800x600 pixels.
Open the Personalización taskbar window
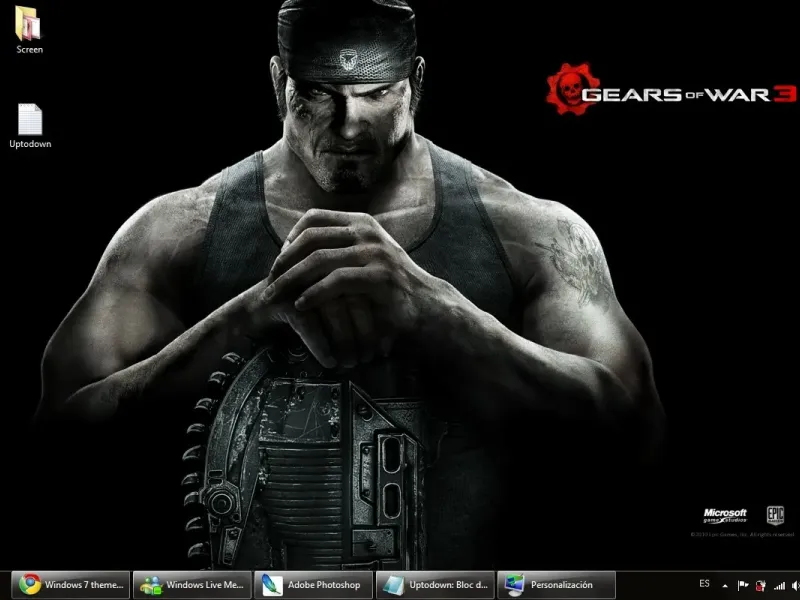pyautogui.click(x=556, y=585)
